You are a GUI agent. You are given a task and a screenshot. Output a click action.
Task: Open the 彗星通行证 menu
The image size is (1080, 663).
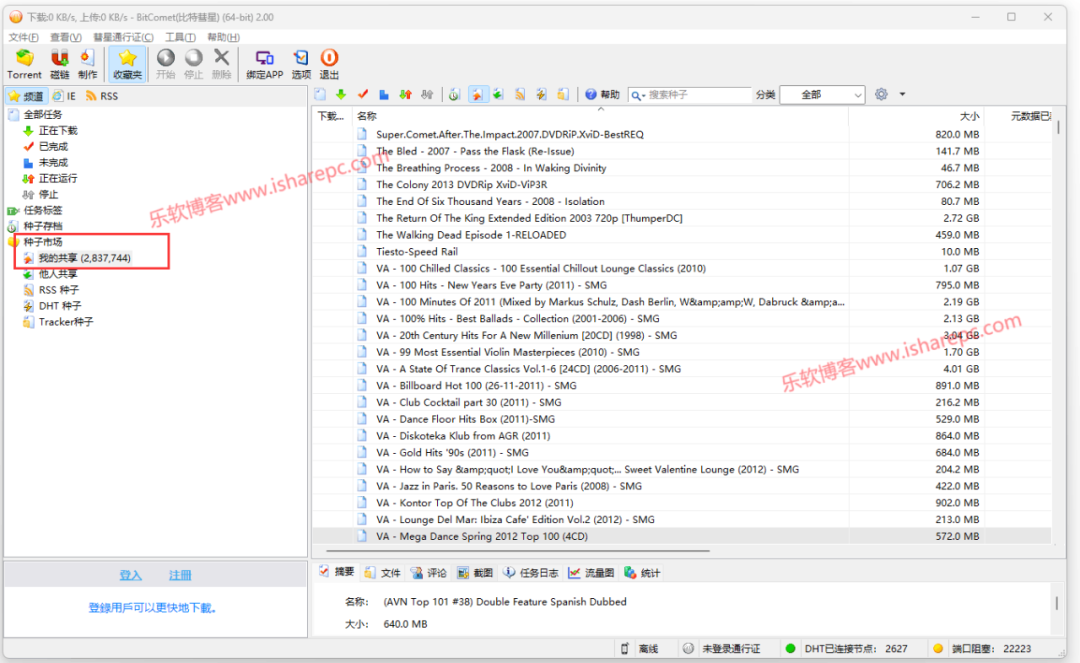tap(123, 37)
